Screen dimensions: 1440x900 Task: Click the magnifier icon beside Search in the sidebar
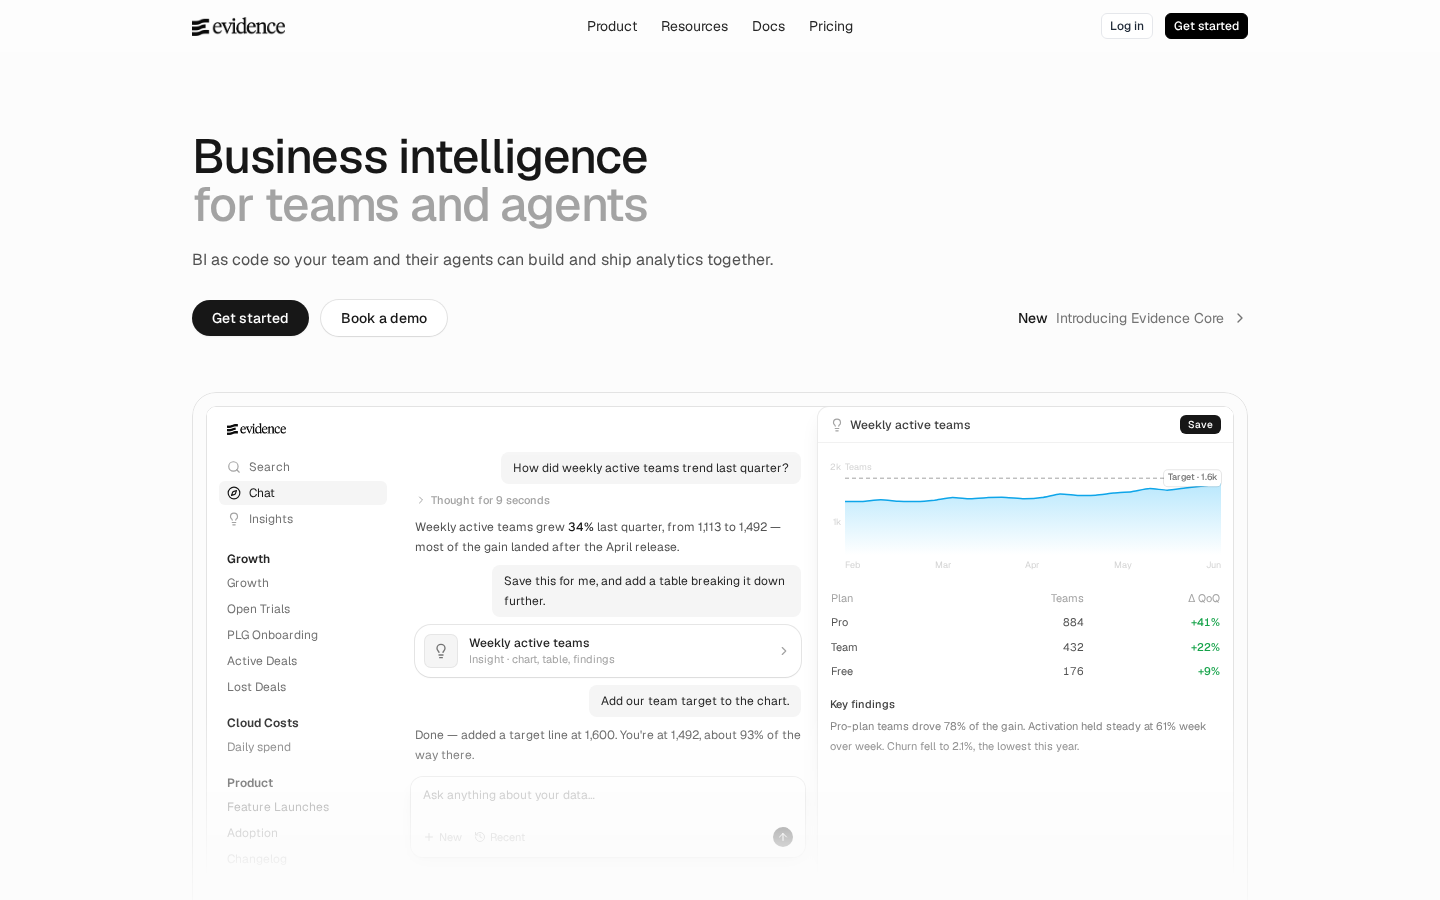pyautogui.click(x=234, y=467)
